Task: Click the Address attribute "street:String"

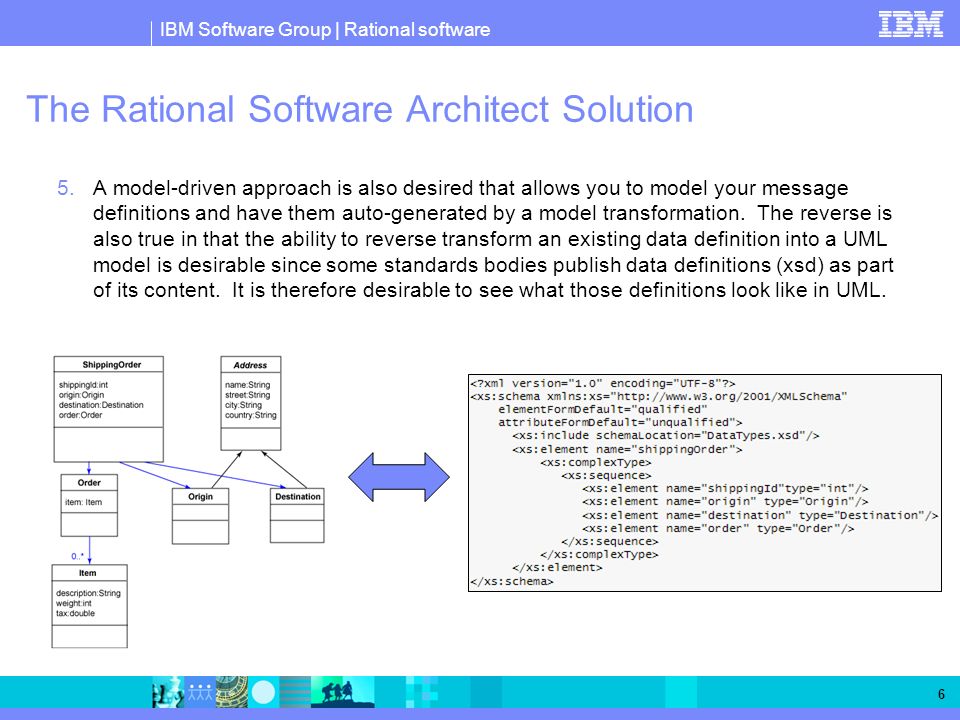Action: point(247,395)
